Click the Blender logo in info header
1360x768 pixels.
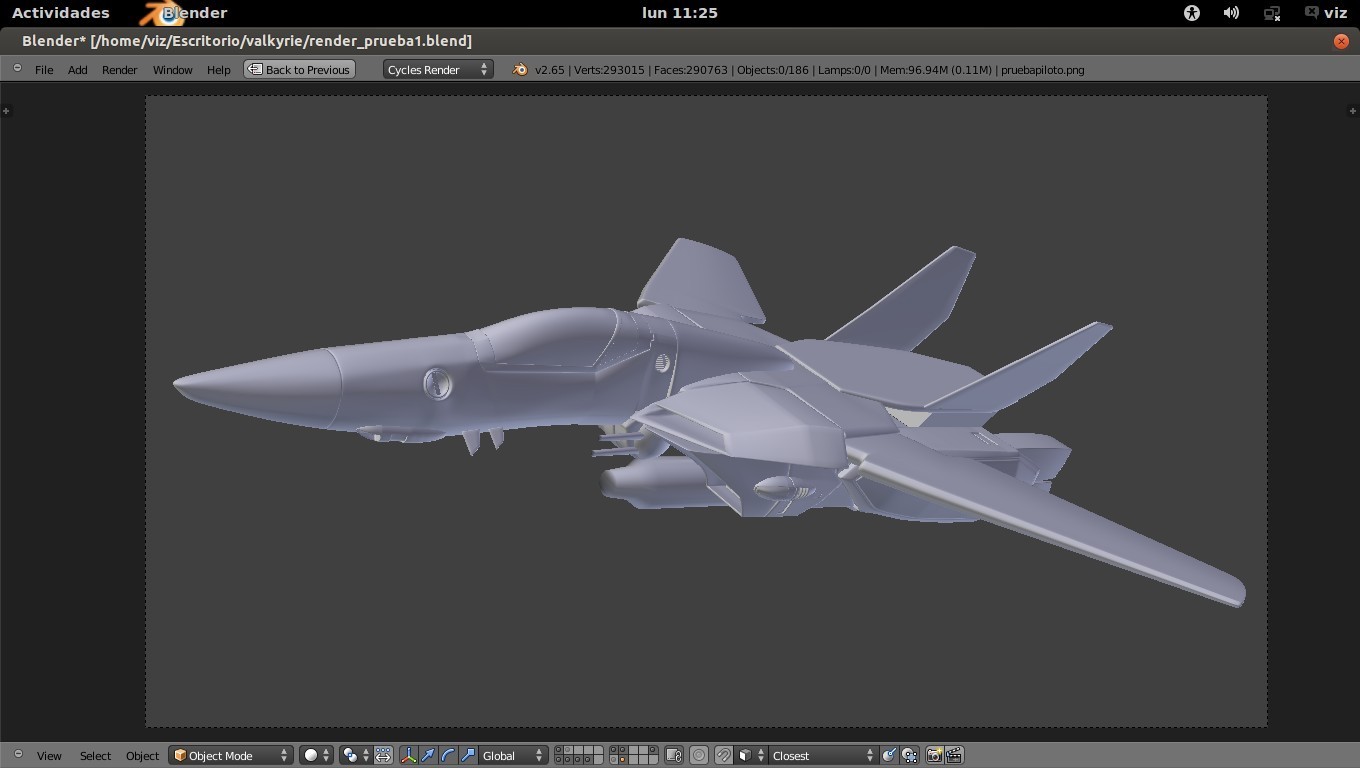(519, 70)
